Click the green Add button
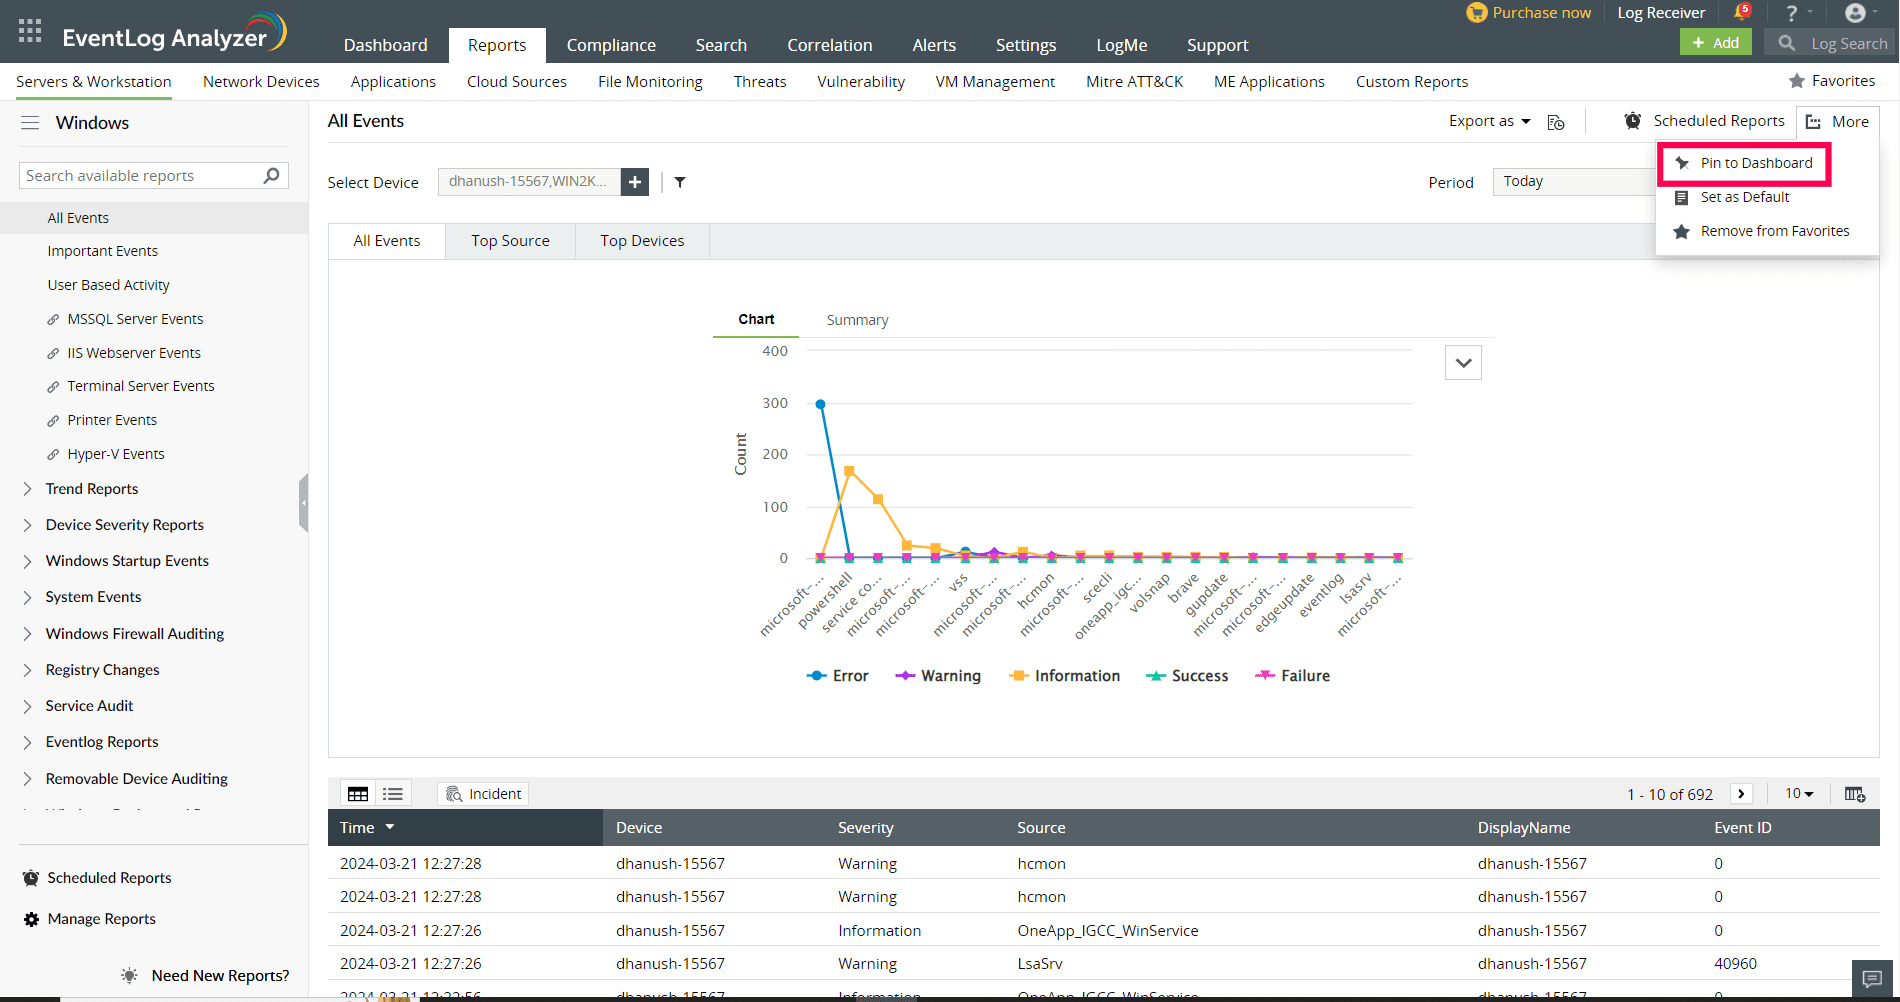The height and width of the screenshot is (1002, 1900). pyautogui.click(x=1715, y=43)
